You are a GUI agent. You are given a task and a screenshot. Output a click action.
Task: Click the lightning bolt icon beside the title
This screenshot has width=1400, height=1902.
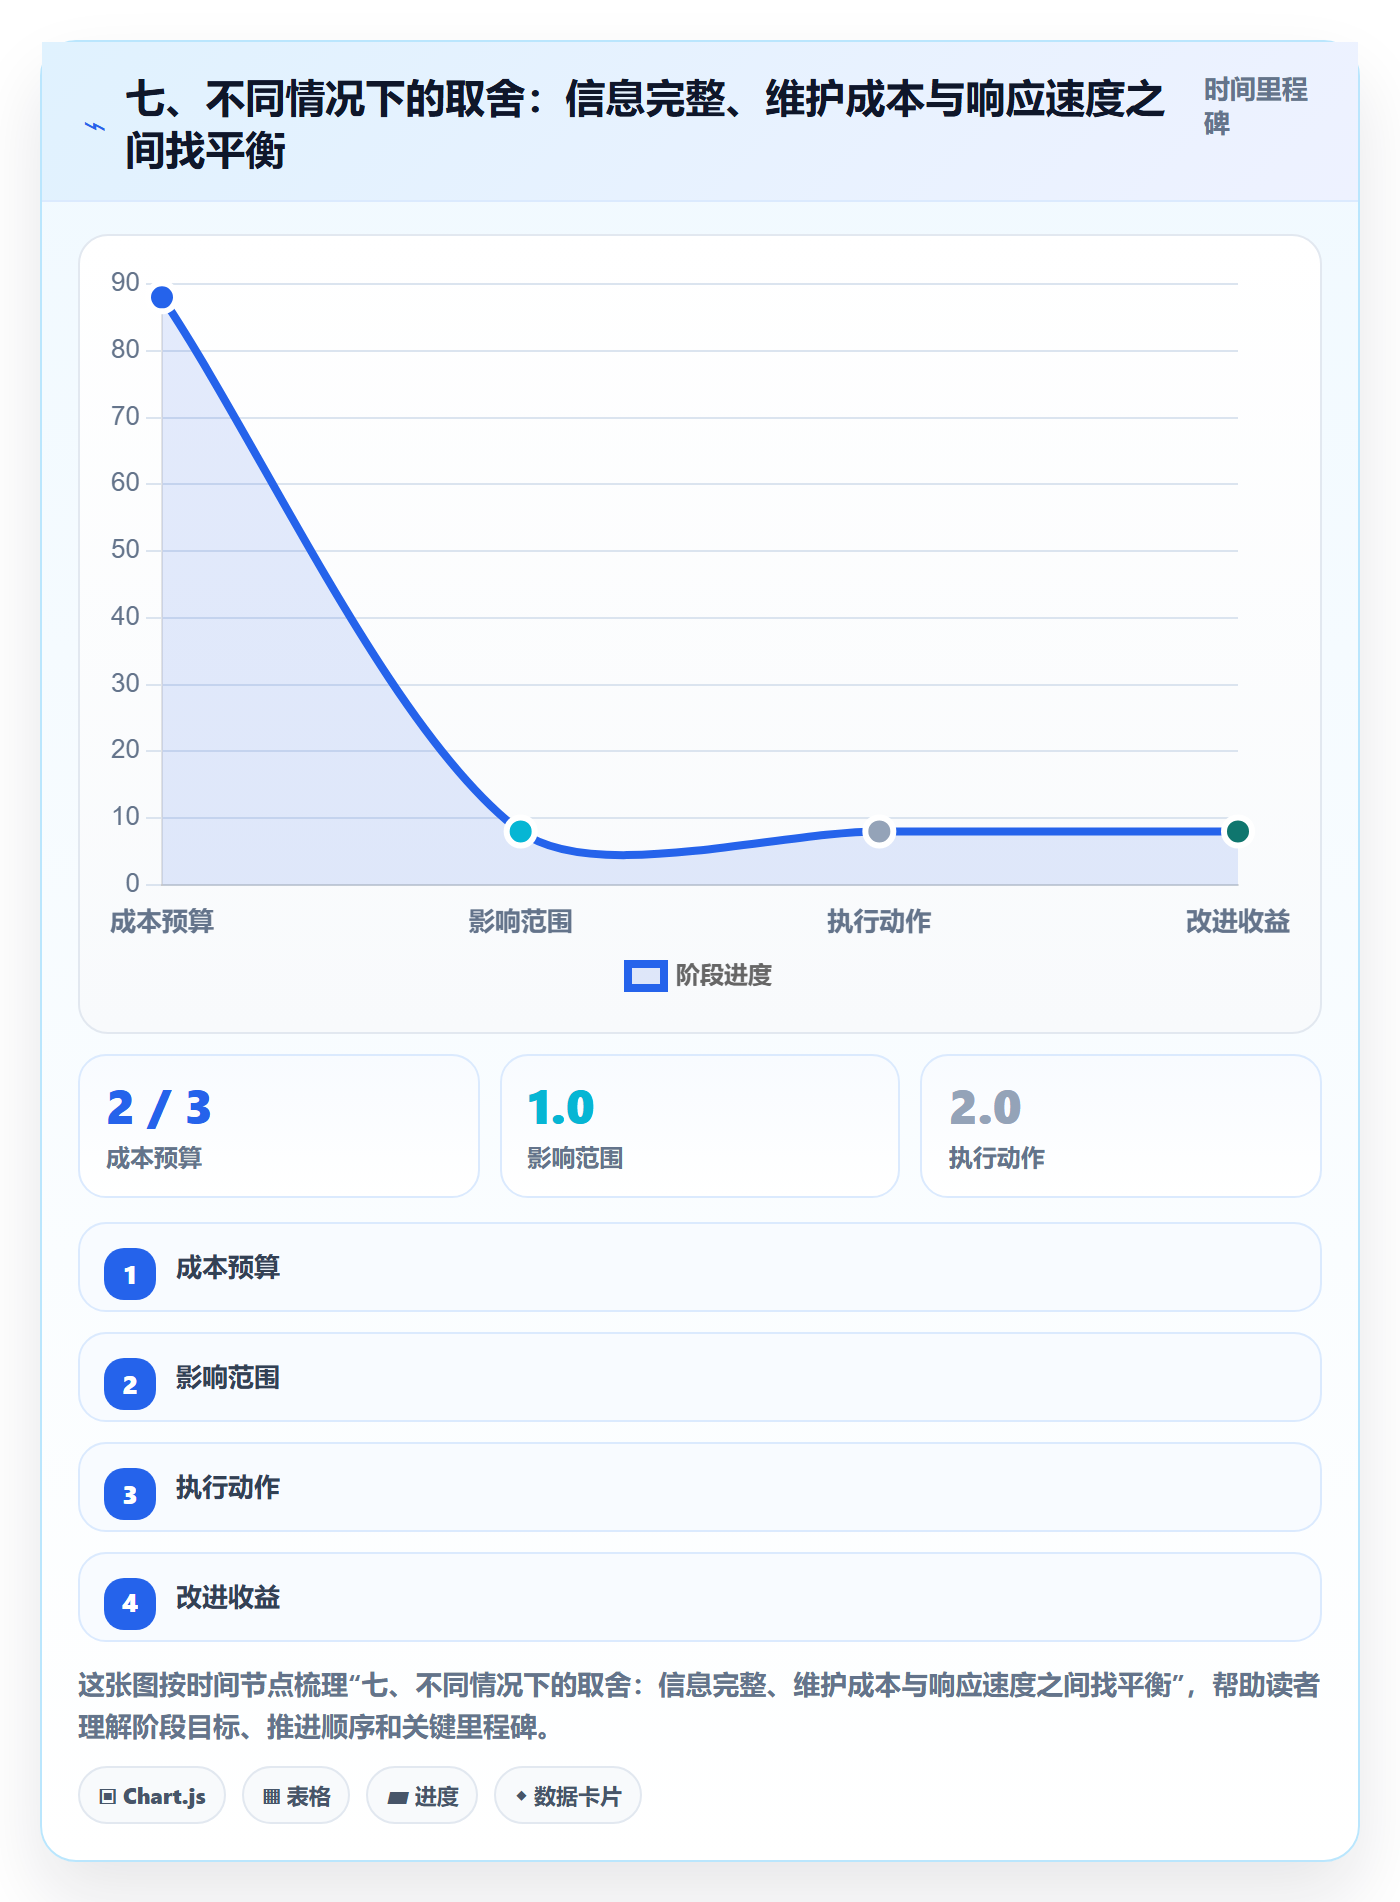point(95,126)
